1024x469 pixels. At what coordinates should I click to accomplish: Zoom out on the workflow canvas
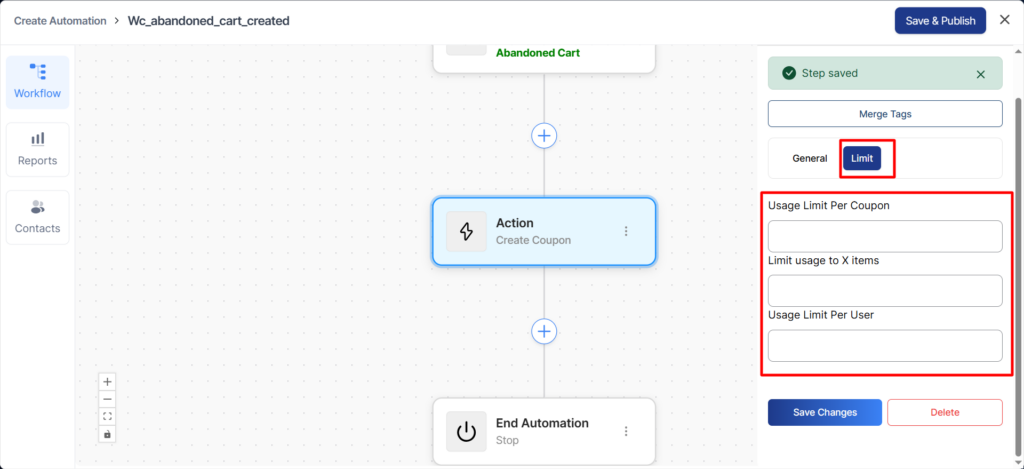[x=108, y=398]
